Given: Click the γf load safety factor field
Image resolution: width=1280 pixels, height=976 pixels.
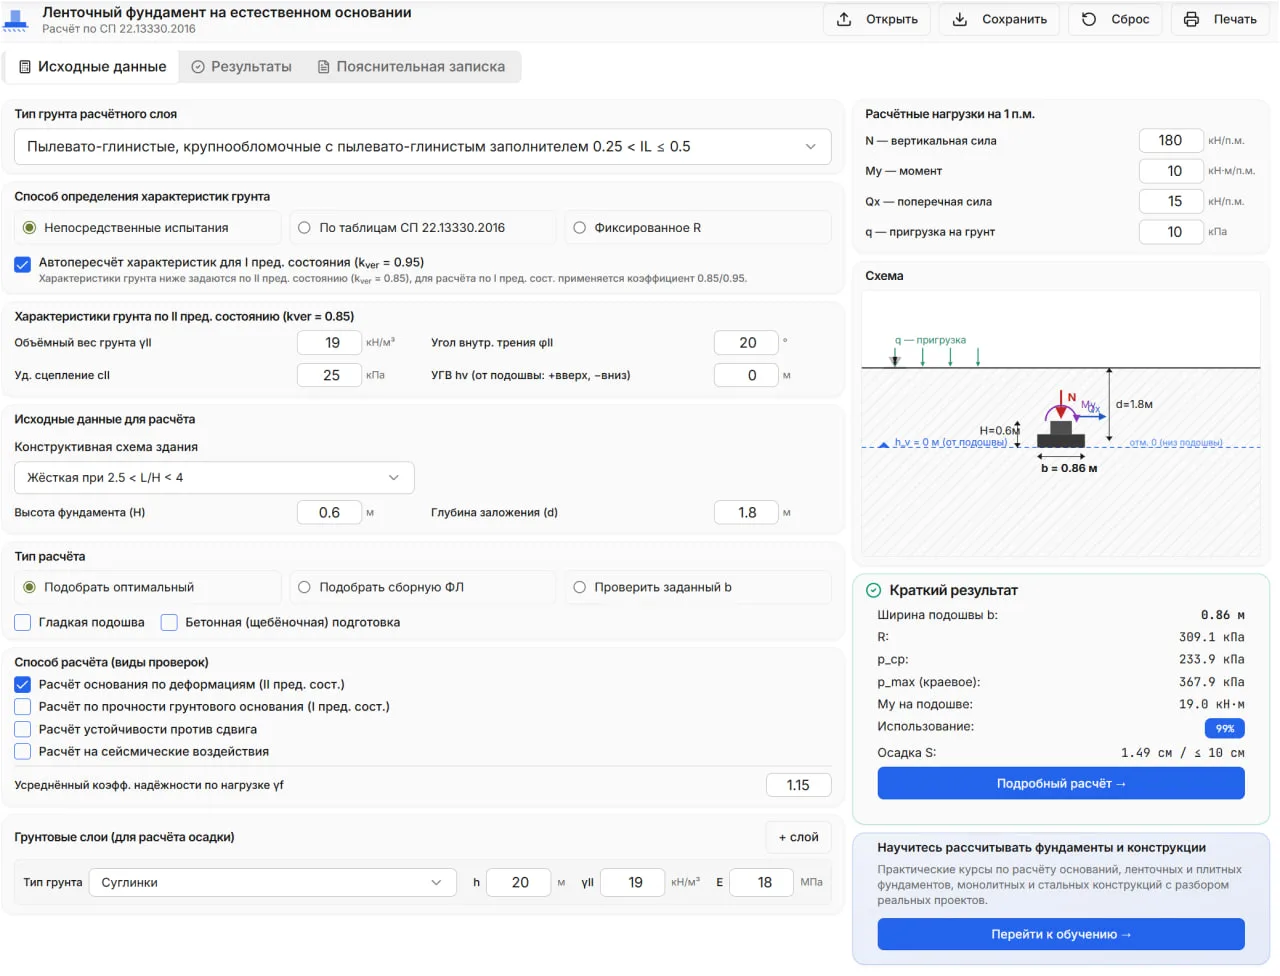Looking at the screenshot, I should [x=798, y=786].
